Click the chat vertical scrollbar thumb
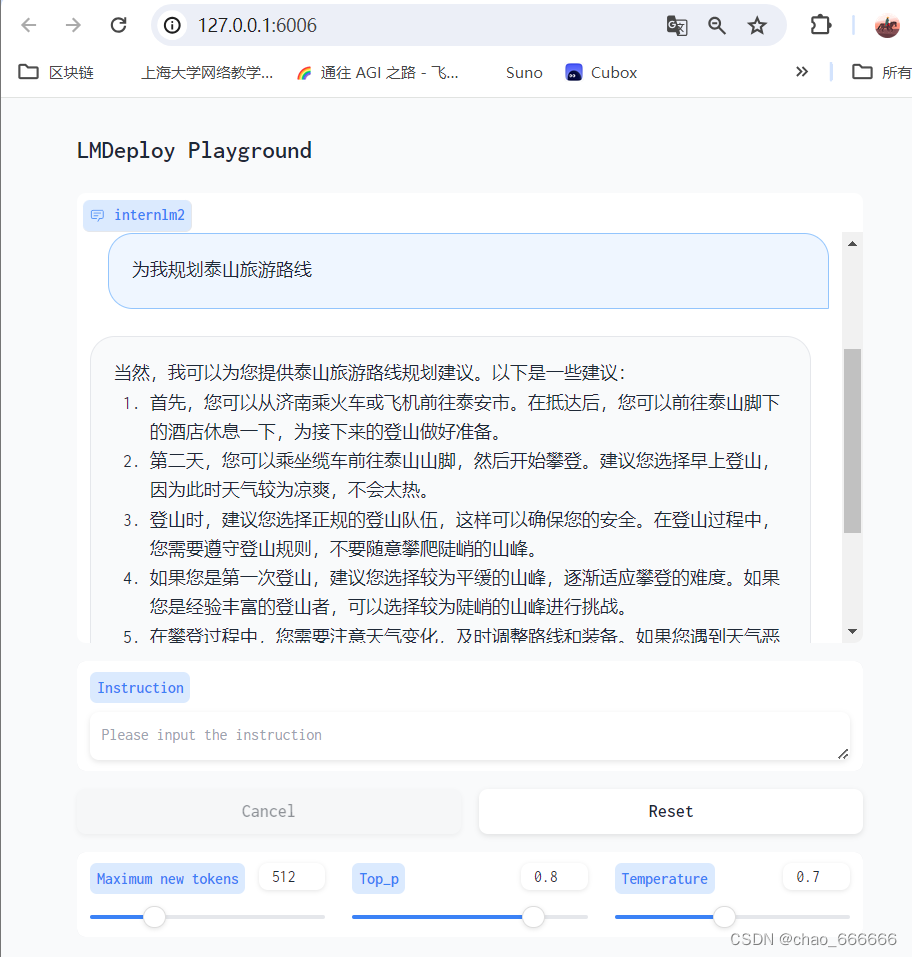912x957 pixels. [x=852, y=441]
